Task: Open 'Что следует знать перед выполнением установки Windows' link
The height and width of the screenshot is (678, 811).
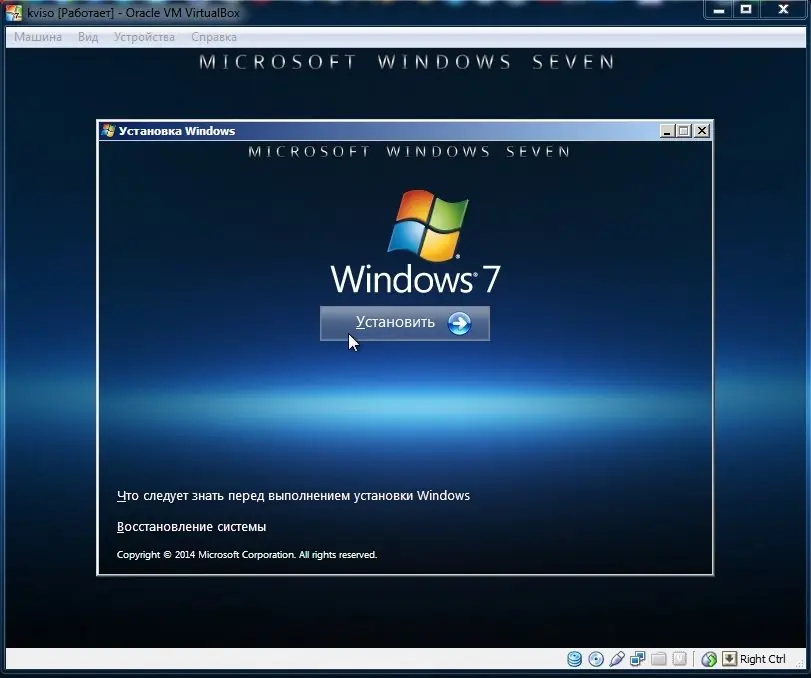Action: click(x=293, y=495)
